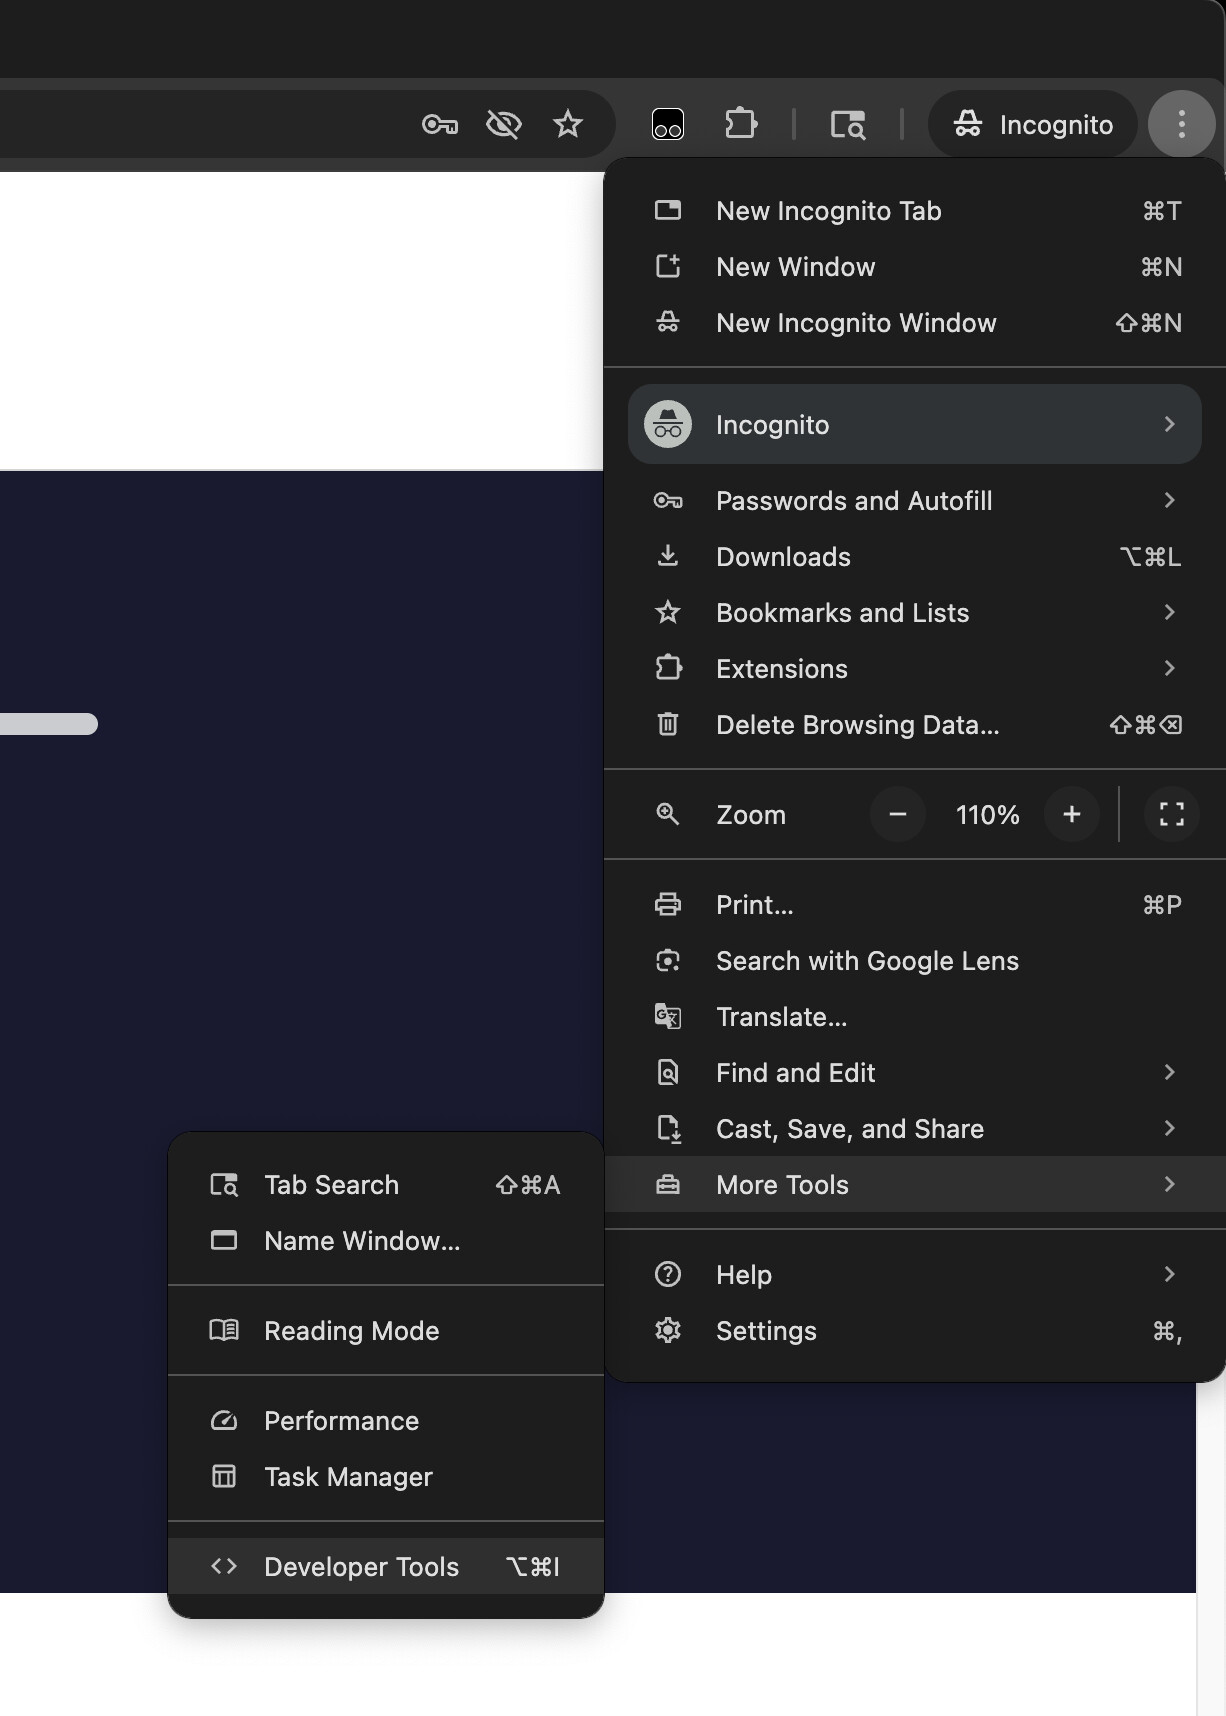Open Delete Browsing Data dialog
Viewport: 1226px width, 1716px height.
(x=857, y=724)
